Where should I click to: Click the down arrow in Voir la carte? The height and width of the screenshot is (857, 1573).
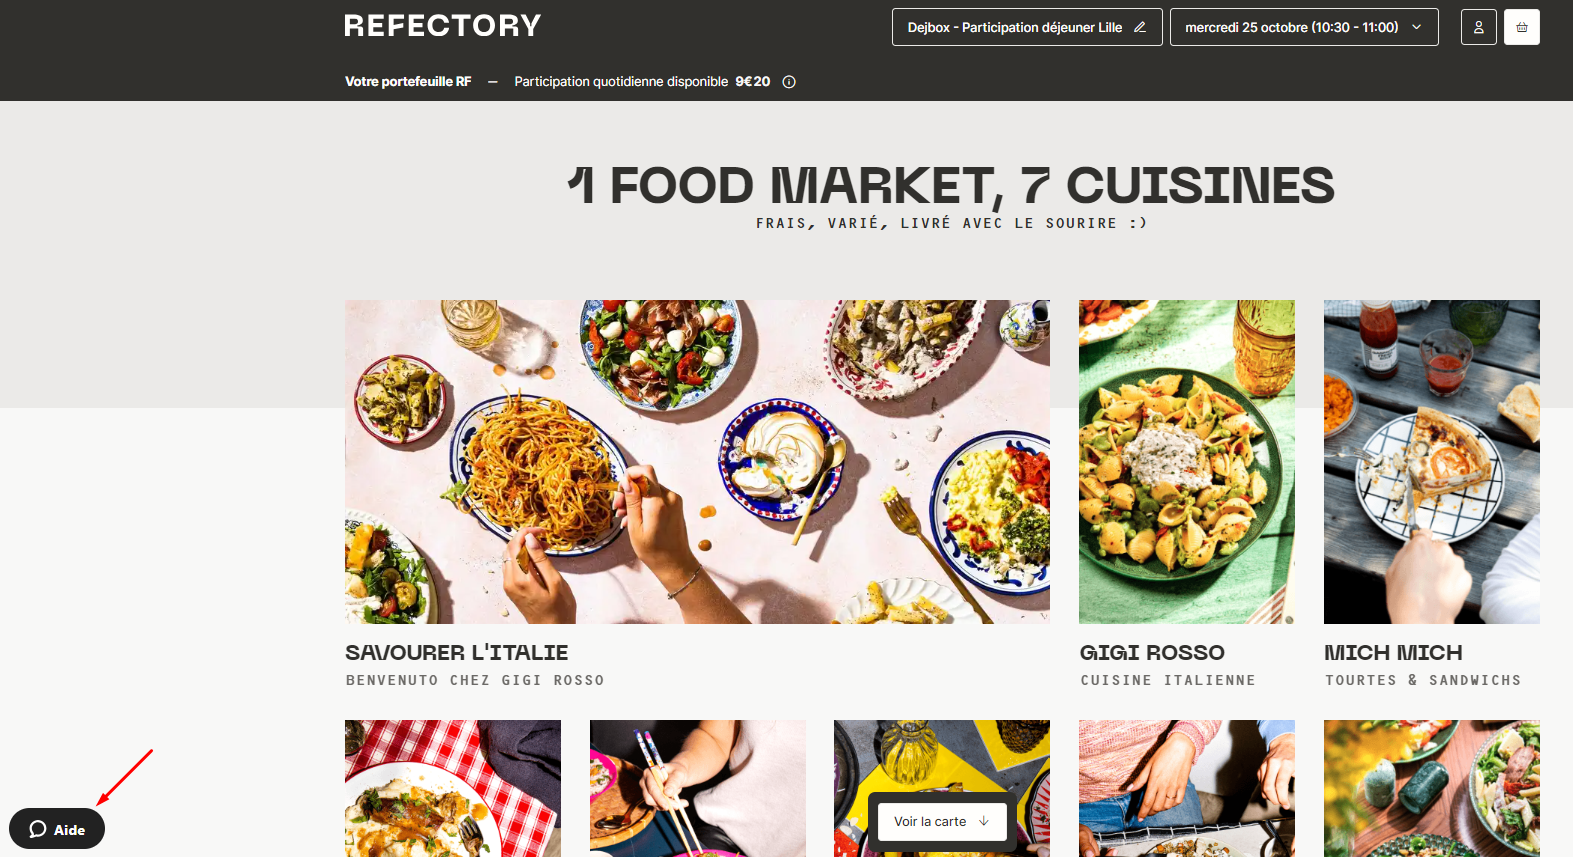pos(984,821)
